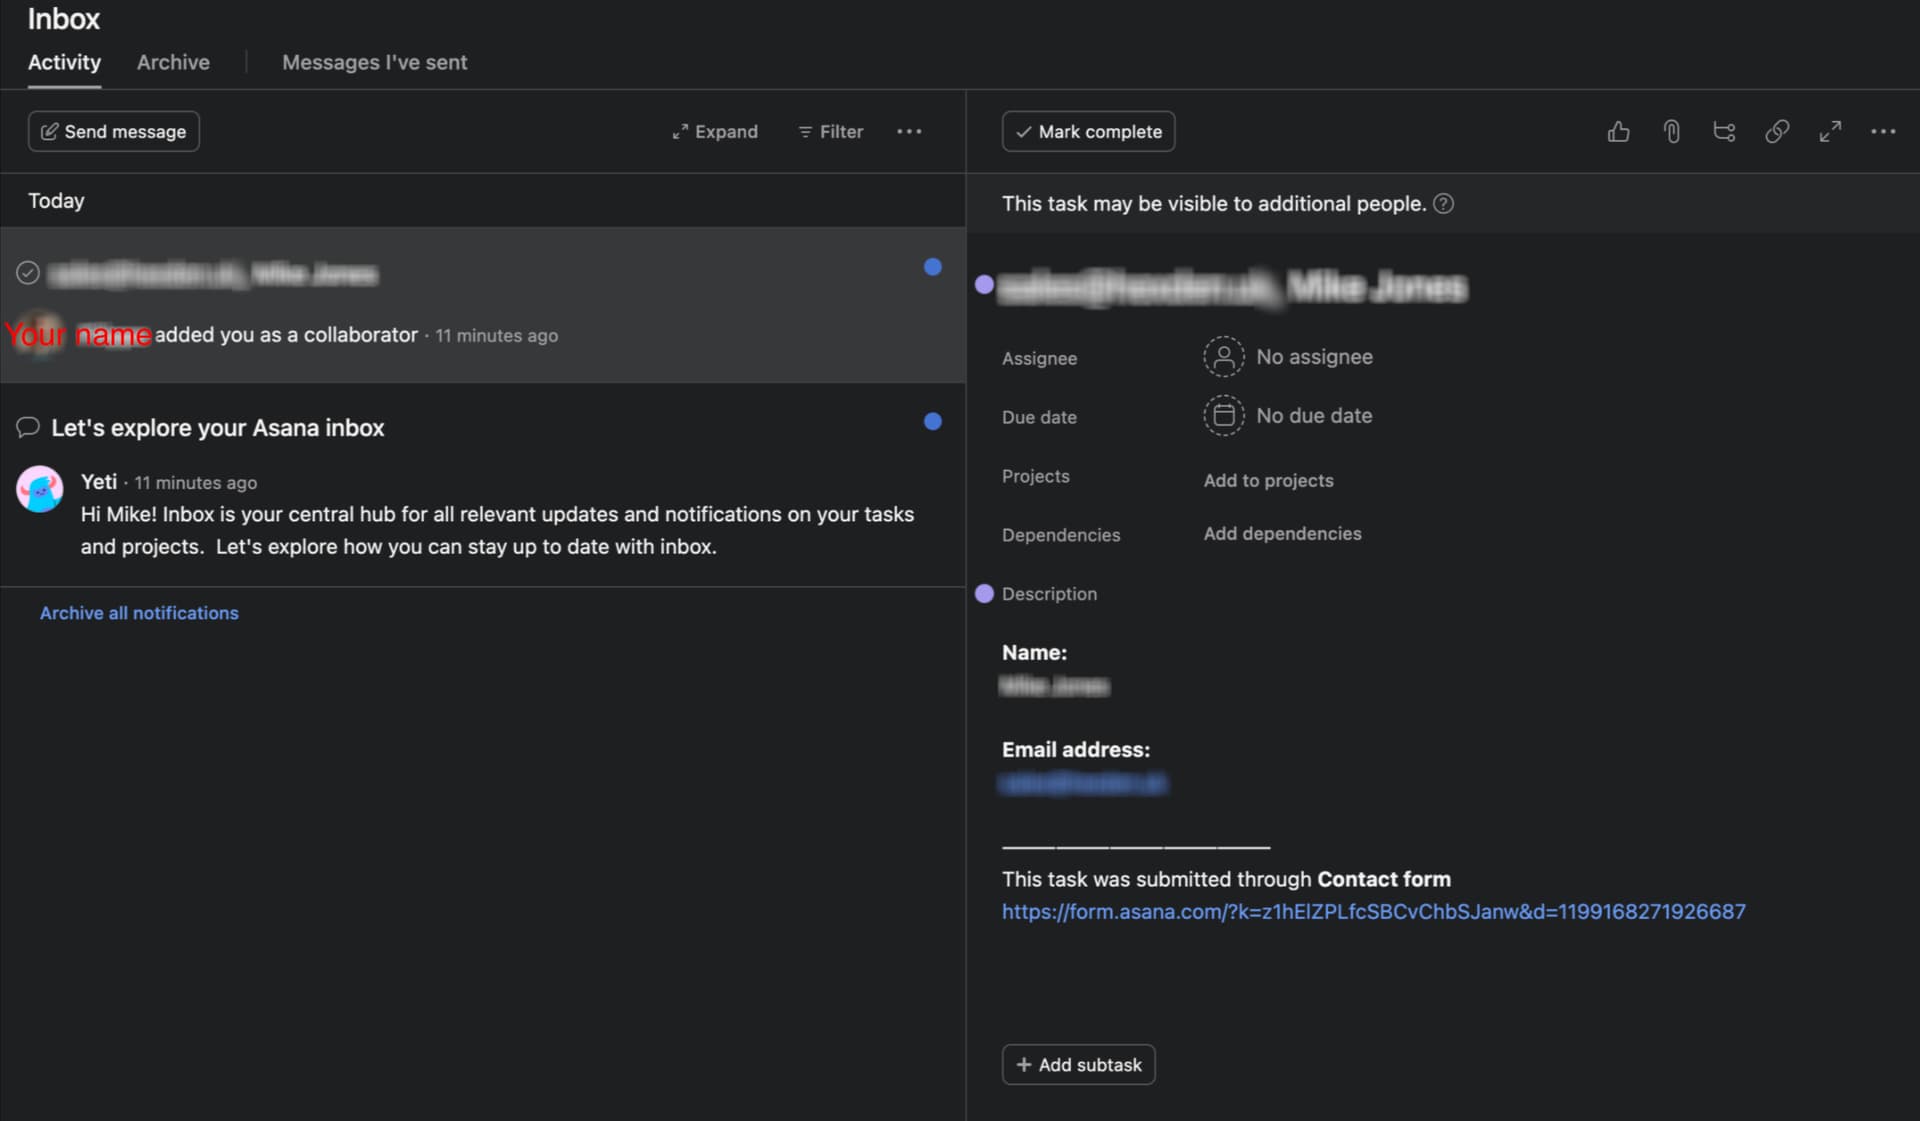Toggle completion checkmark on first notification
1920x1121 pixels.
click(28, 273)
